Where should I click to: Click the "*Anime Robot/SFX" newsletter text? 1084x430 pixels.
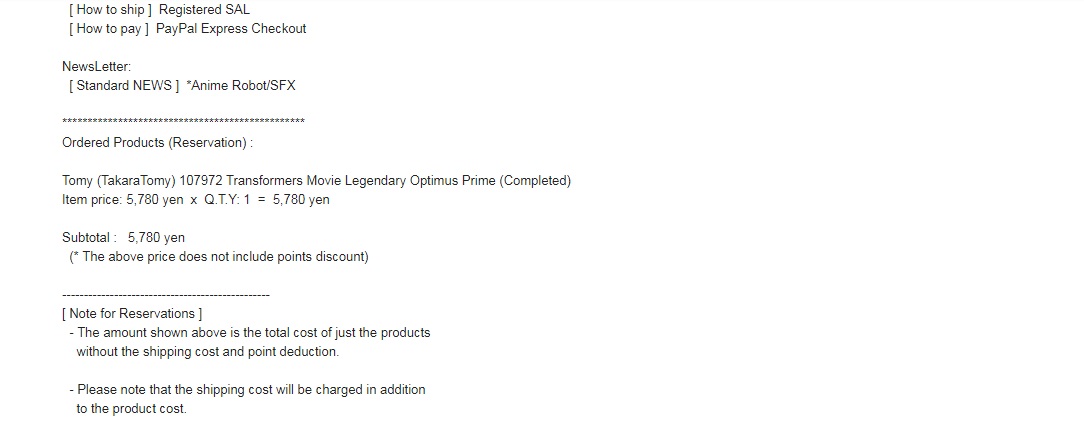[x=241, y=86]
